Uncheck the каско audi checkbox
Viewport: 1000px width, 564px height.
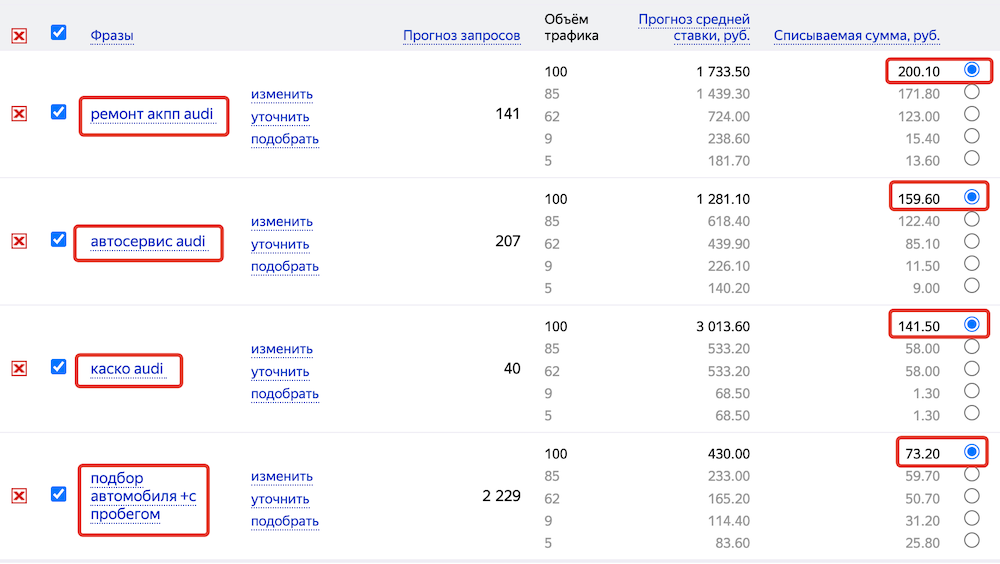click(59, 367)
